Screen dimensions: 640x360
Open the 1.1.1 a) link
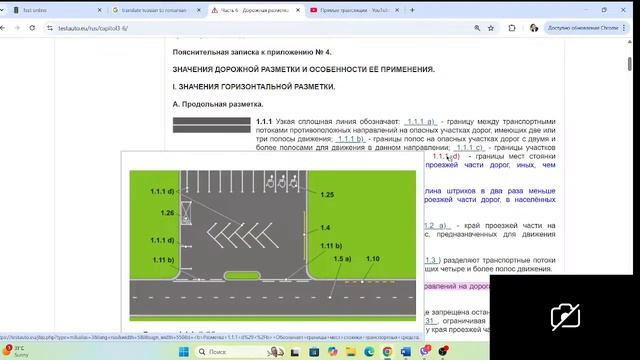[420, 122]
